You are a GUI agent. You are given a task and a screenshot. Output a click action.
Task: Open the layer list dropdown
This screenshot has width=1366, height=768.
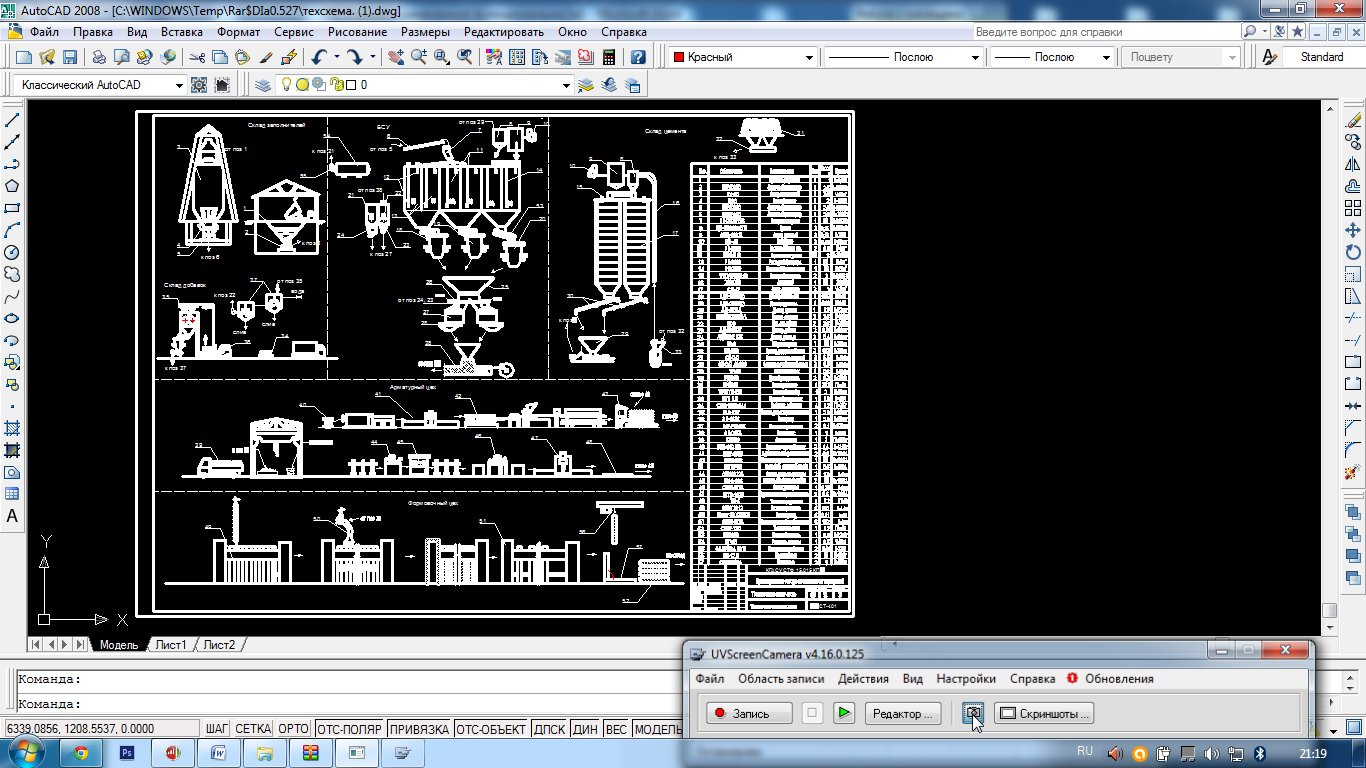tap(566, 85)
